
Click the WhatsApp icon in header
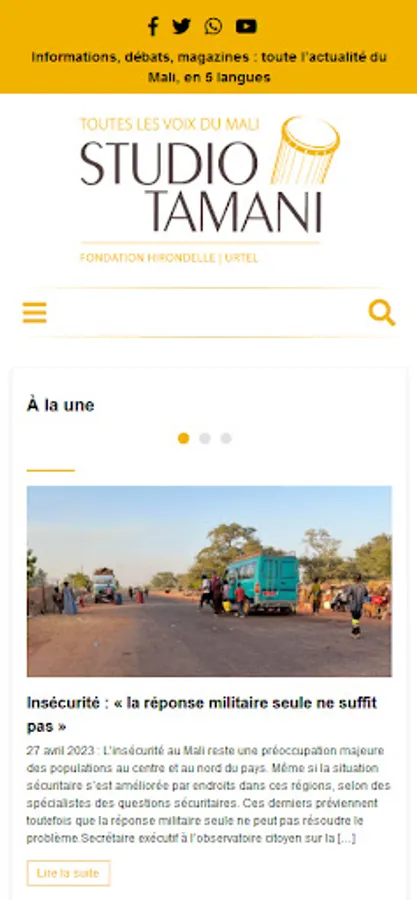213,26
